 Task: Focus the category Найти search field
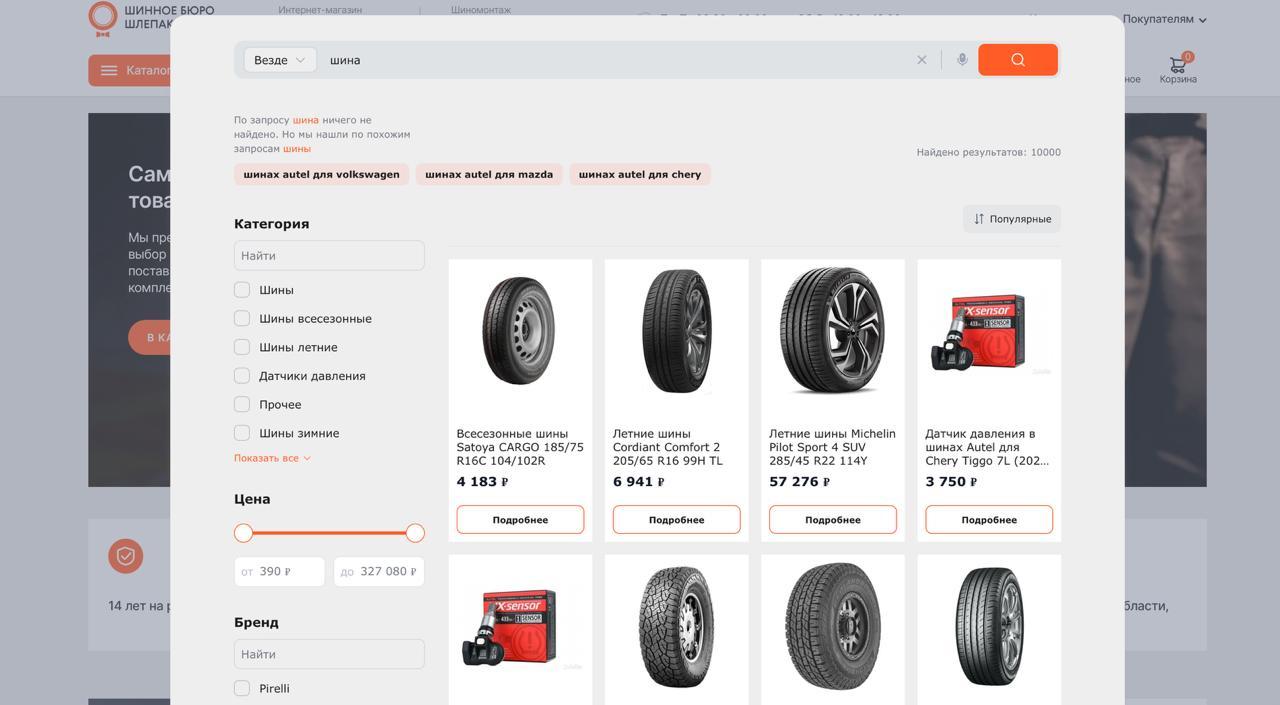coord(329,255)
